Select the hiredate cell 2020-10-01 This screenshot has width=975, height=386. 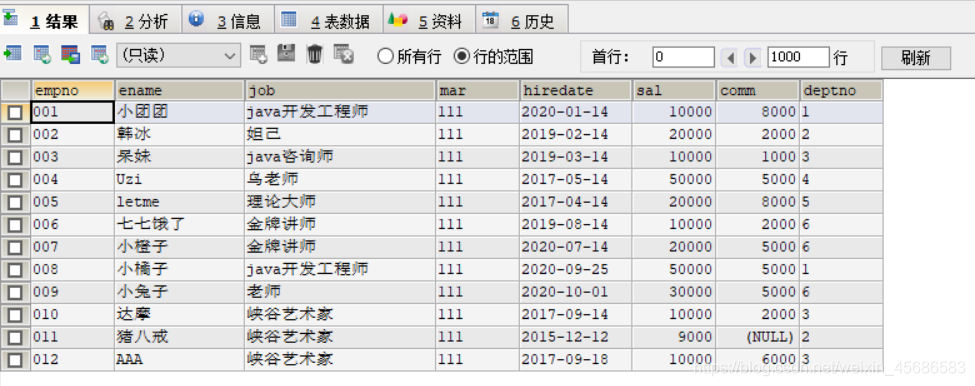[576, 292]
